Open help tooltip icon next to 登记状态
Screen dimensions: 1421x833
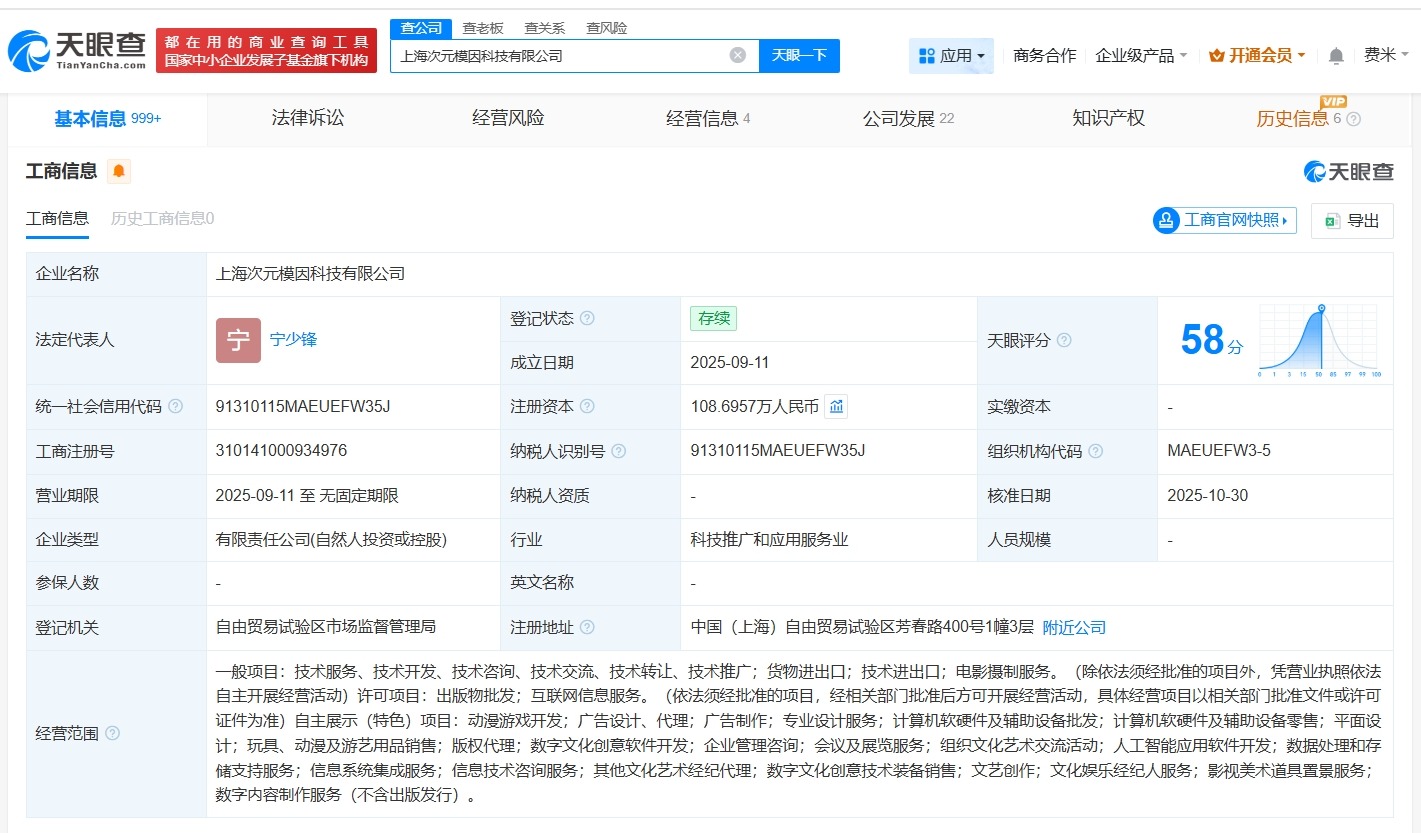click(x=589, y=318)
